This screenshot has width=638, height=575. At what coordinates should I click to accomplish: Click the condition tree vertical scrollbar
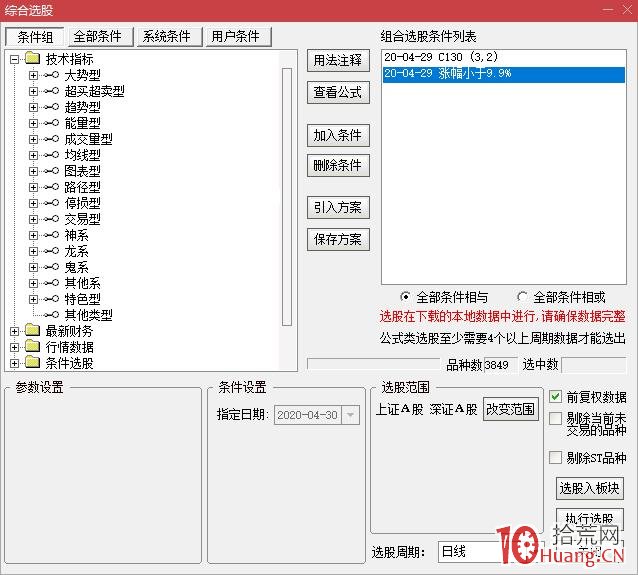coord(287,197)
